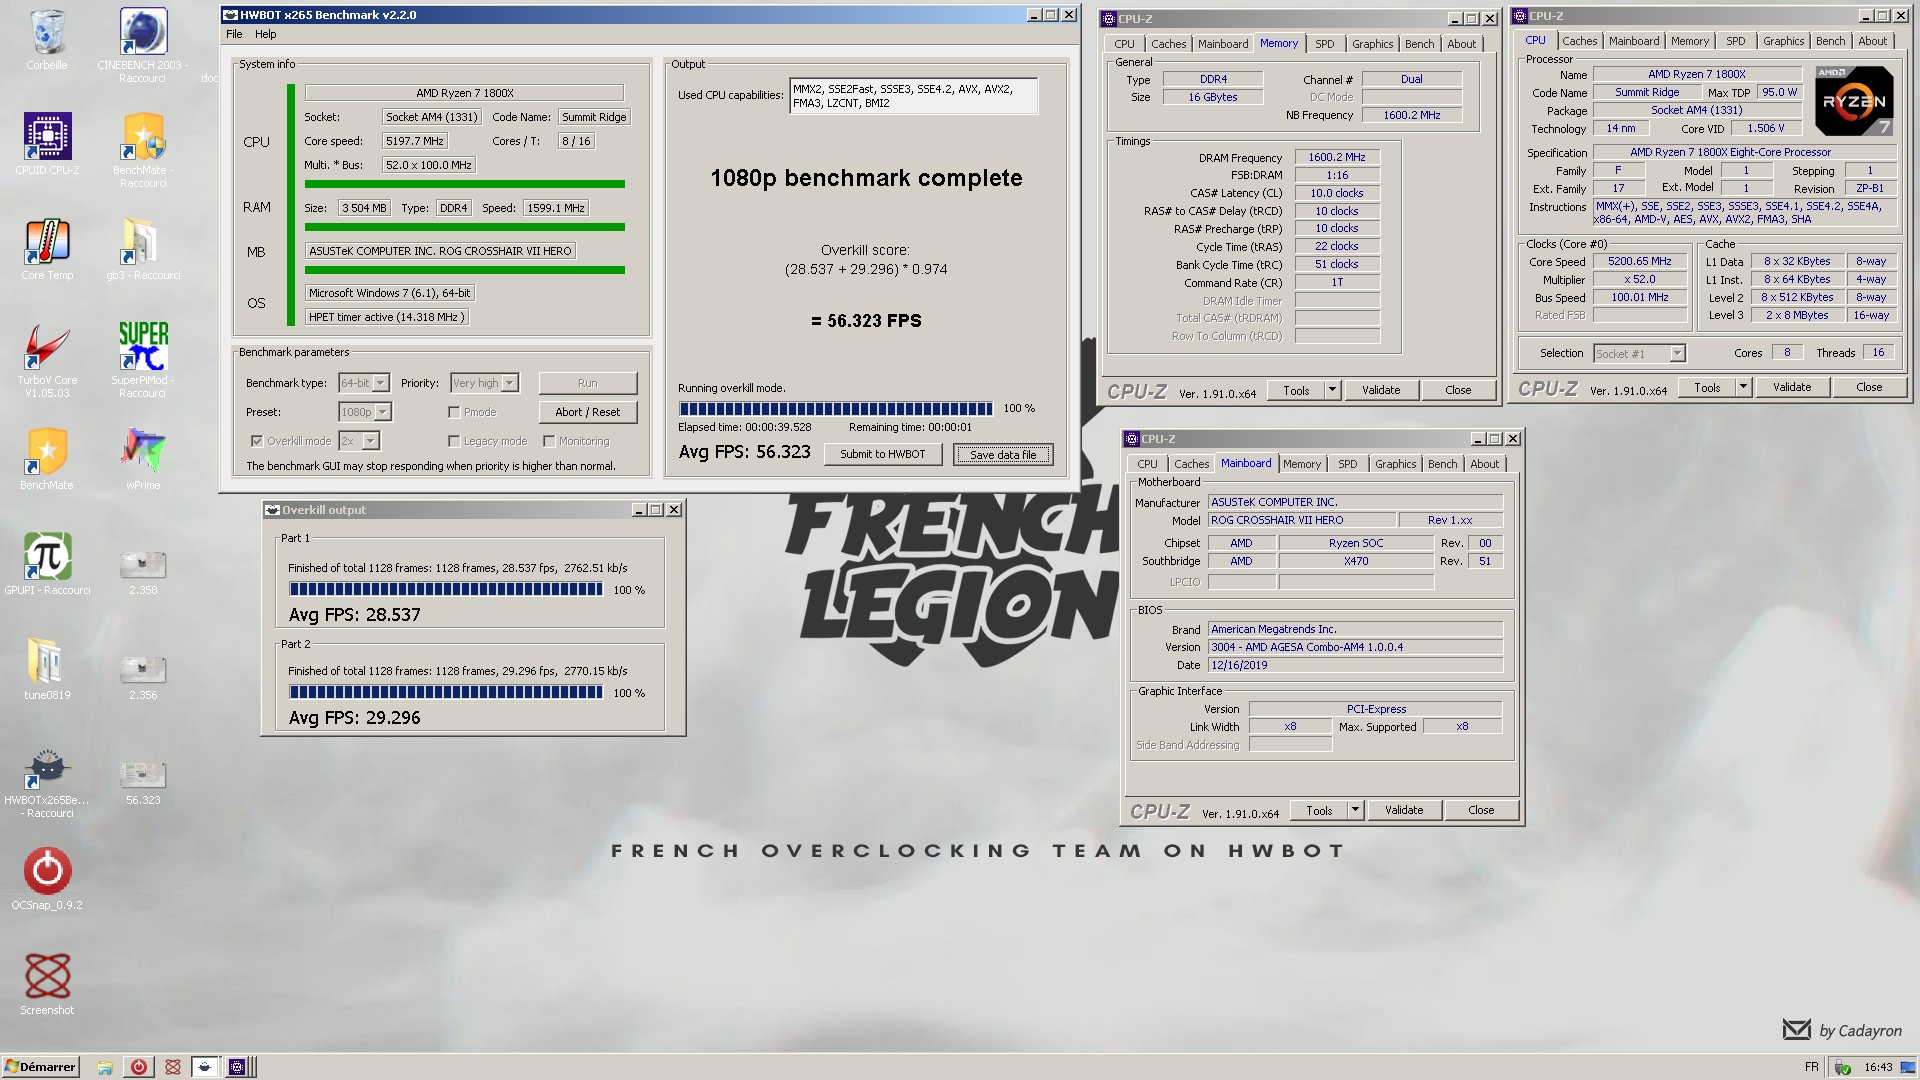Expand the Overkill 2x multiplier dropdown

[x=371, y=441]
